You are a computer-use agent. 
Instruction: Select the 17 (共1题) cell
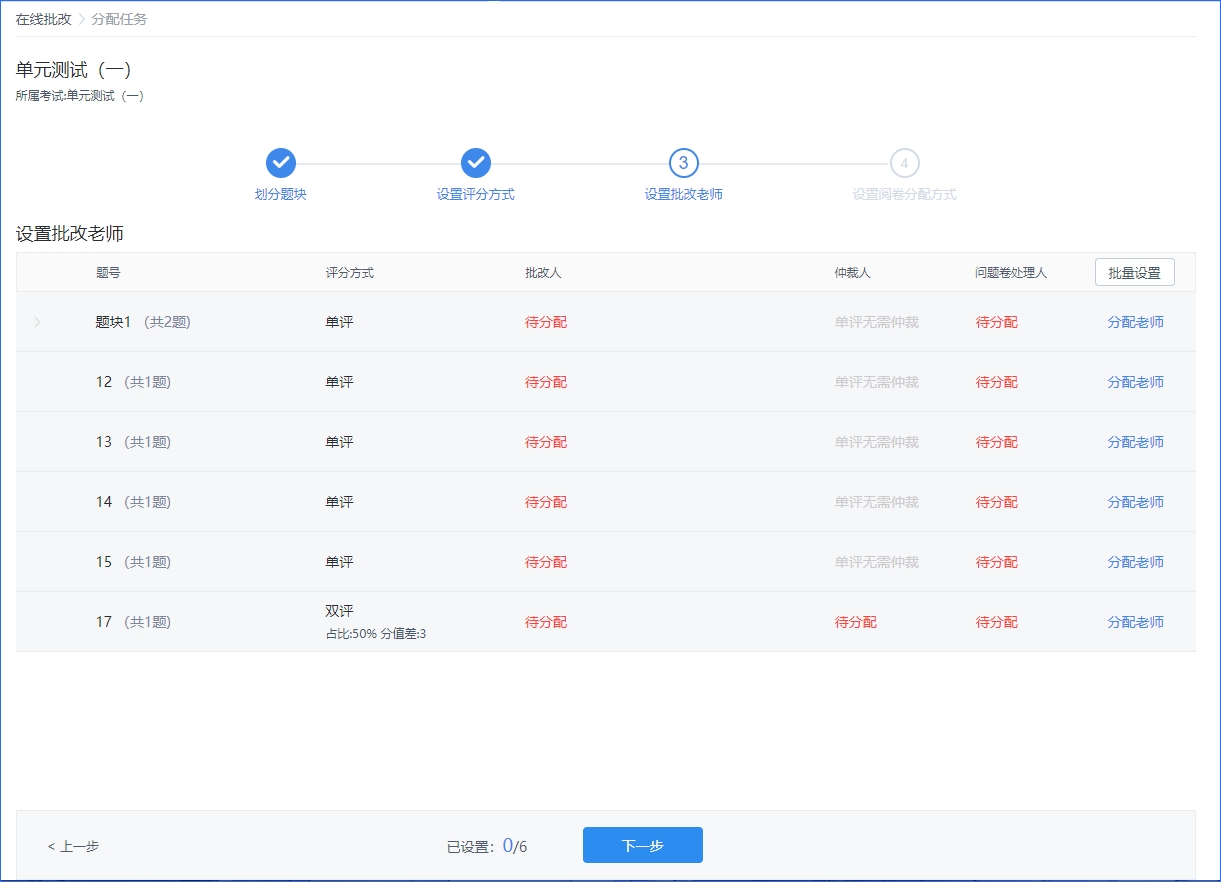[134, 622]
